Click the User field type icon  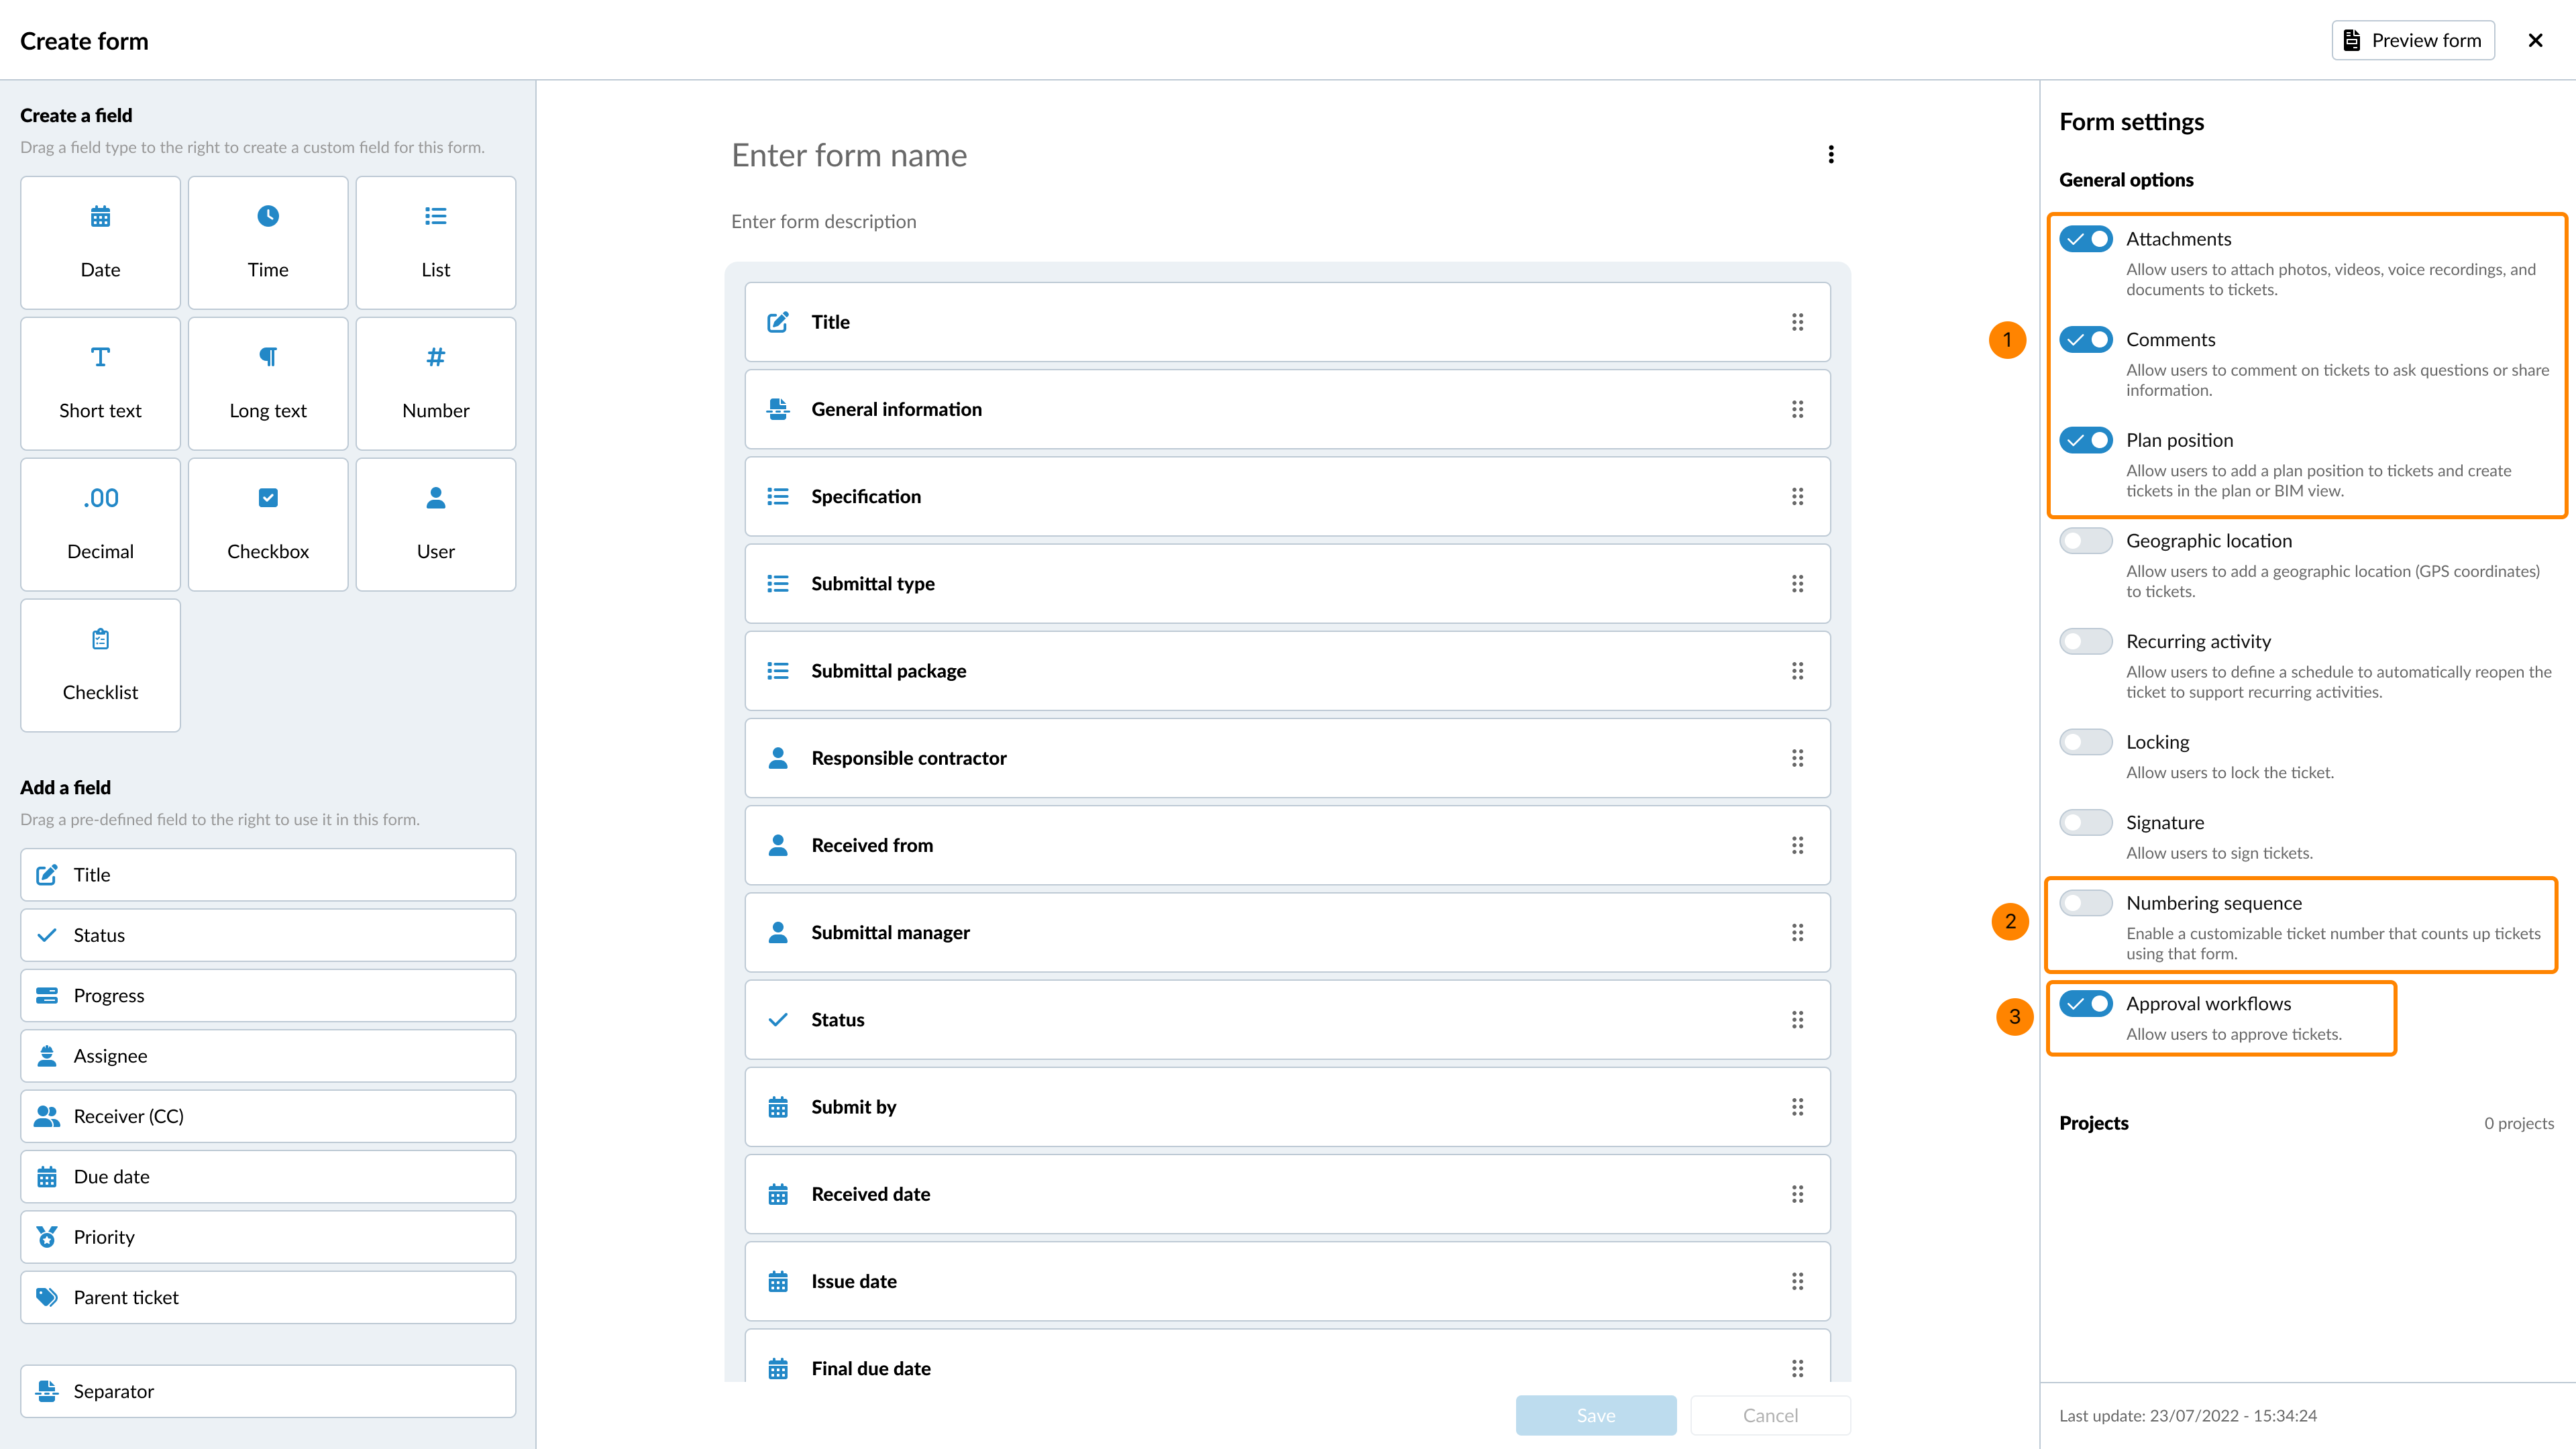[435, 498]
